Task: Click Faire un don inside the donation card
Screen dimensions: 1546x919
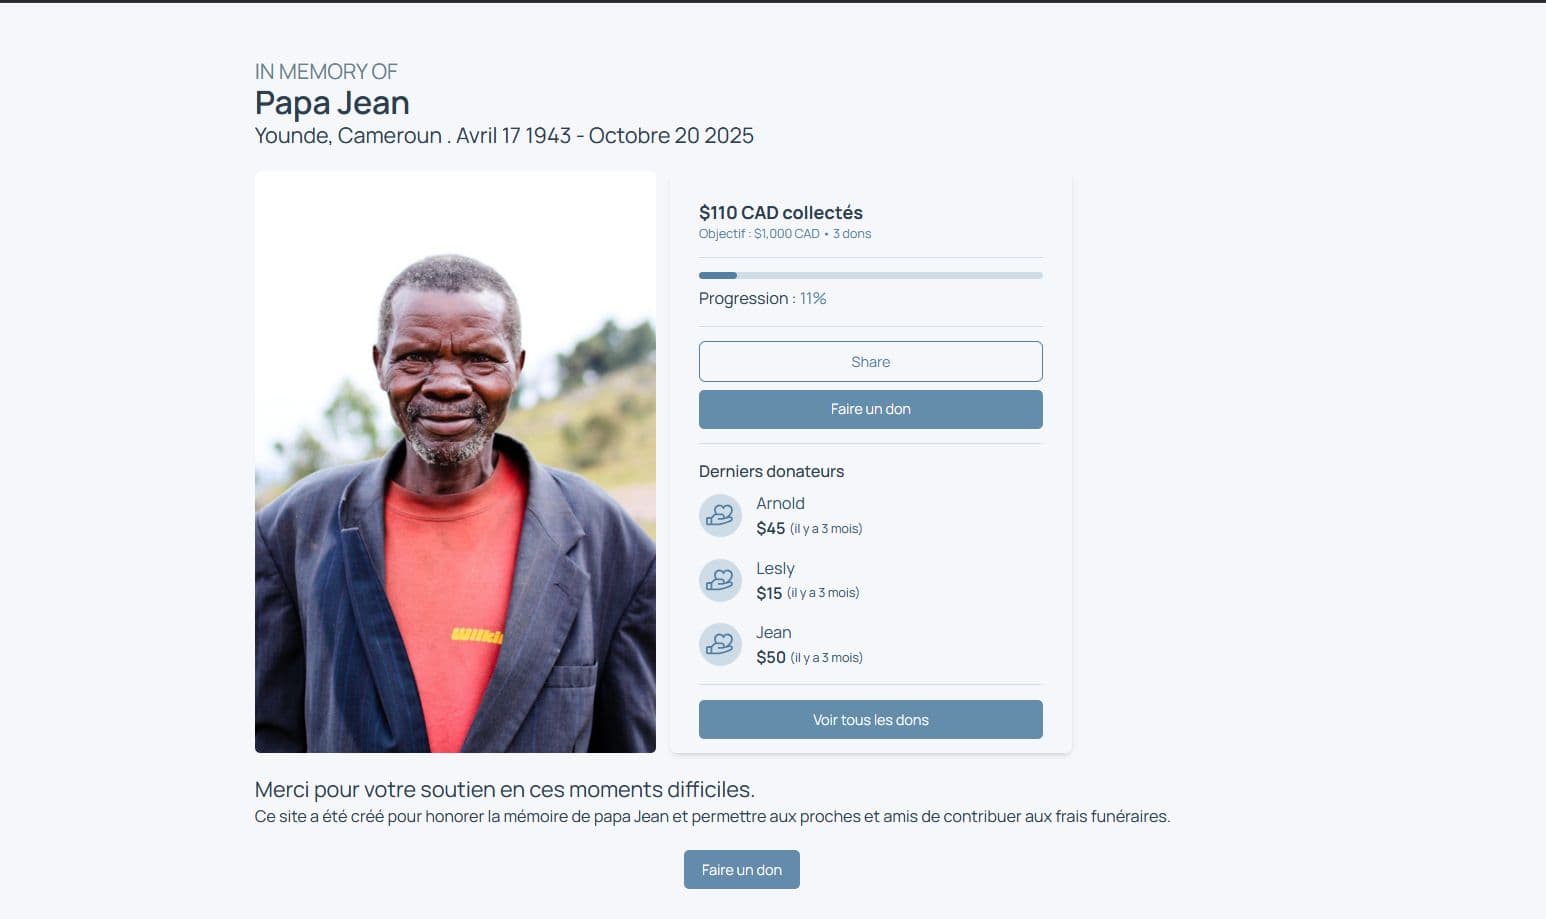Action: click(870, 409)
